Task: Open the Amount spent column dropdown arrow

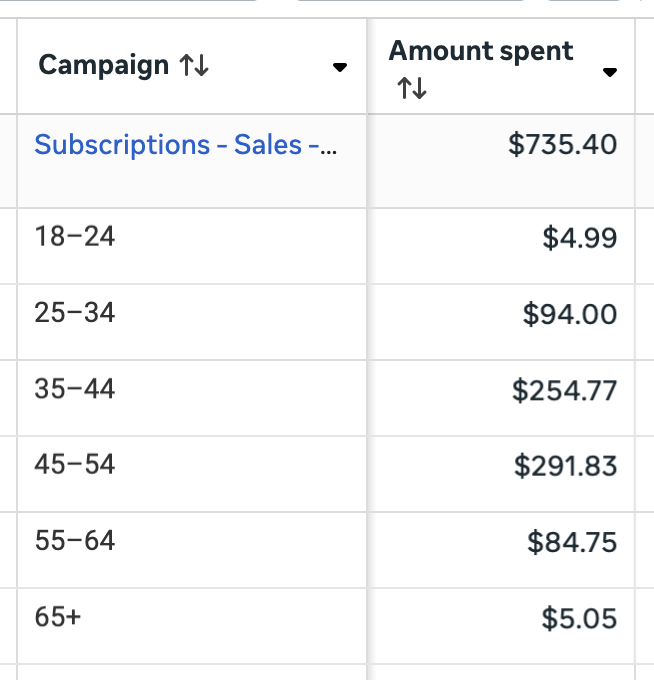Action: coord(610,72)
